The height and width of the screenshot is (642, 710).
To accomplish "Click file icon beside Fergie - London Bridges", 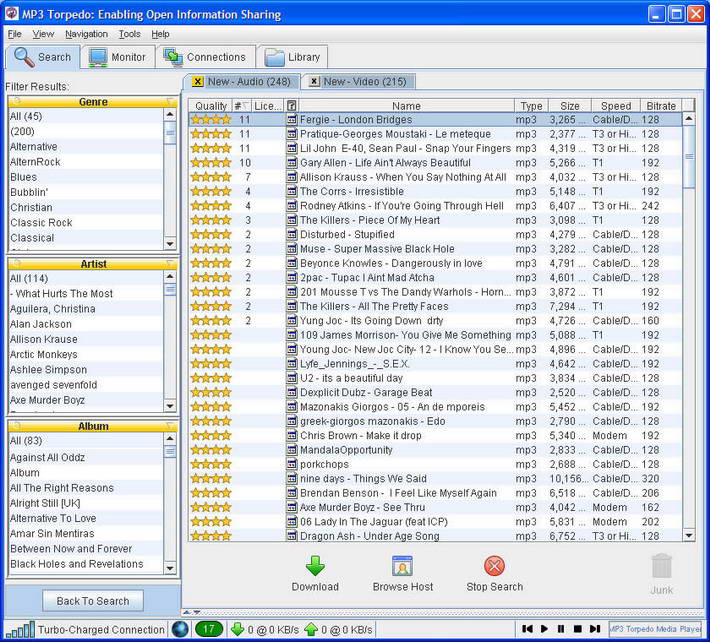I will tap(292, 120).
